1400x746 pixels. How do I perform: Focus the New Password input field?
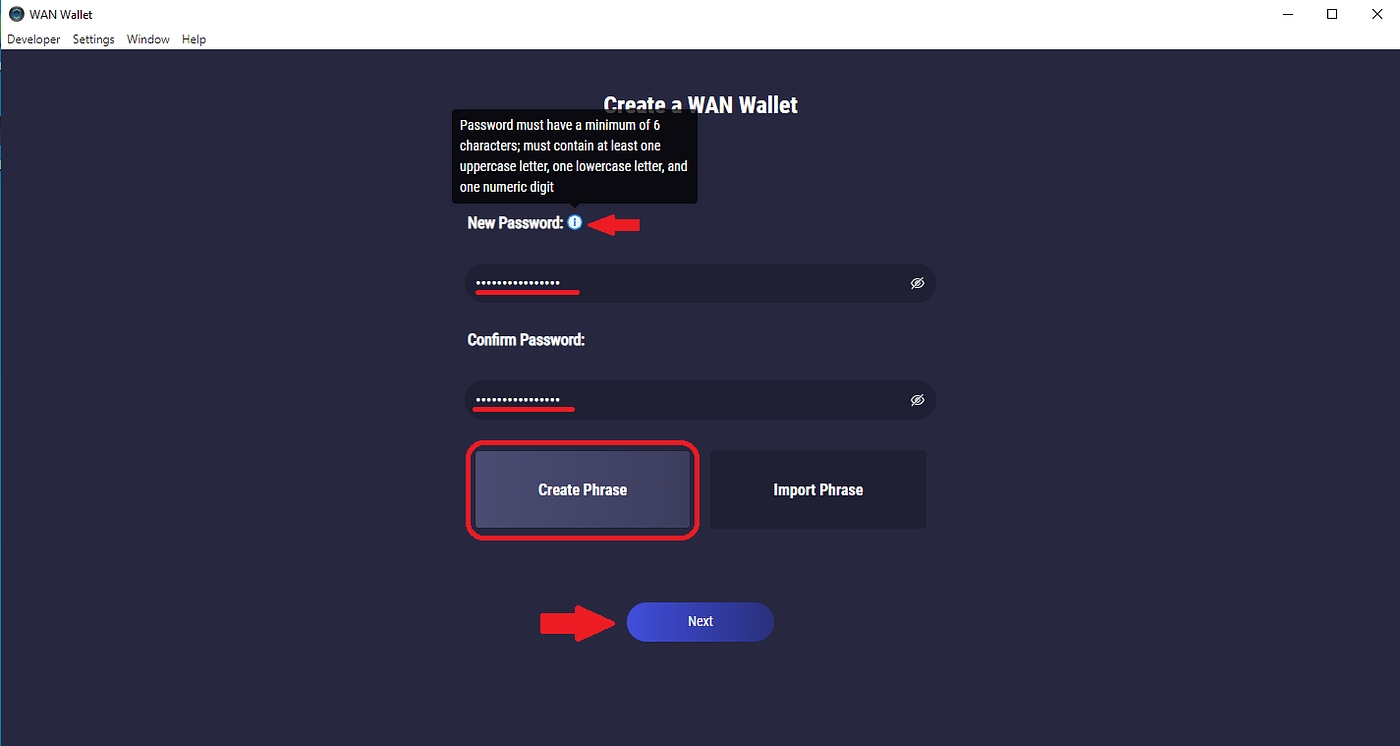click(700, 284)
